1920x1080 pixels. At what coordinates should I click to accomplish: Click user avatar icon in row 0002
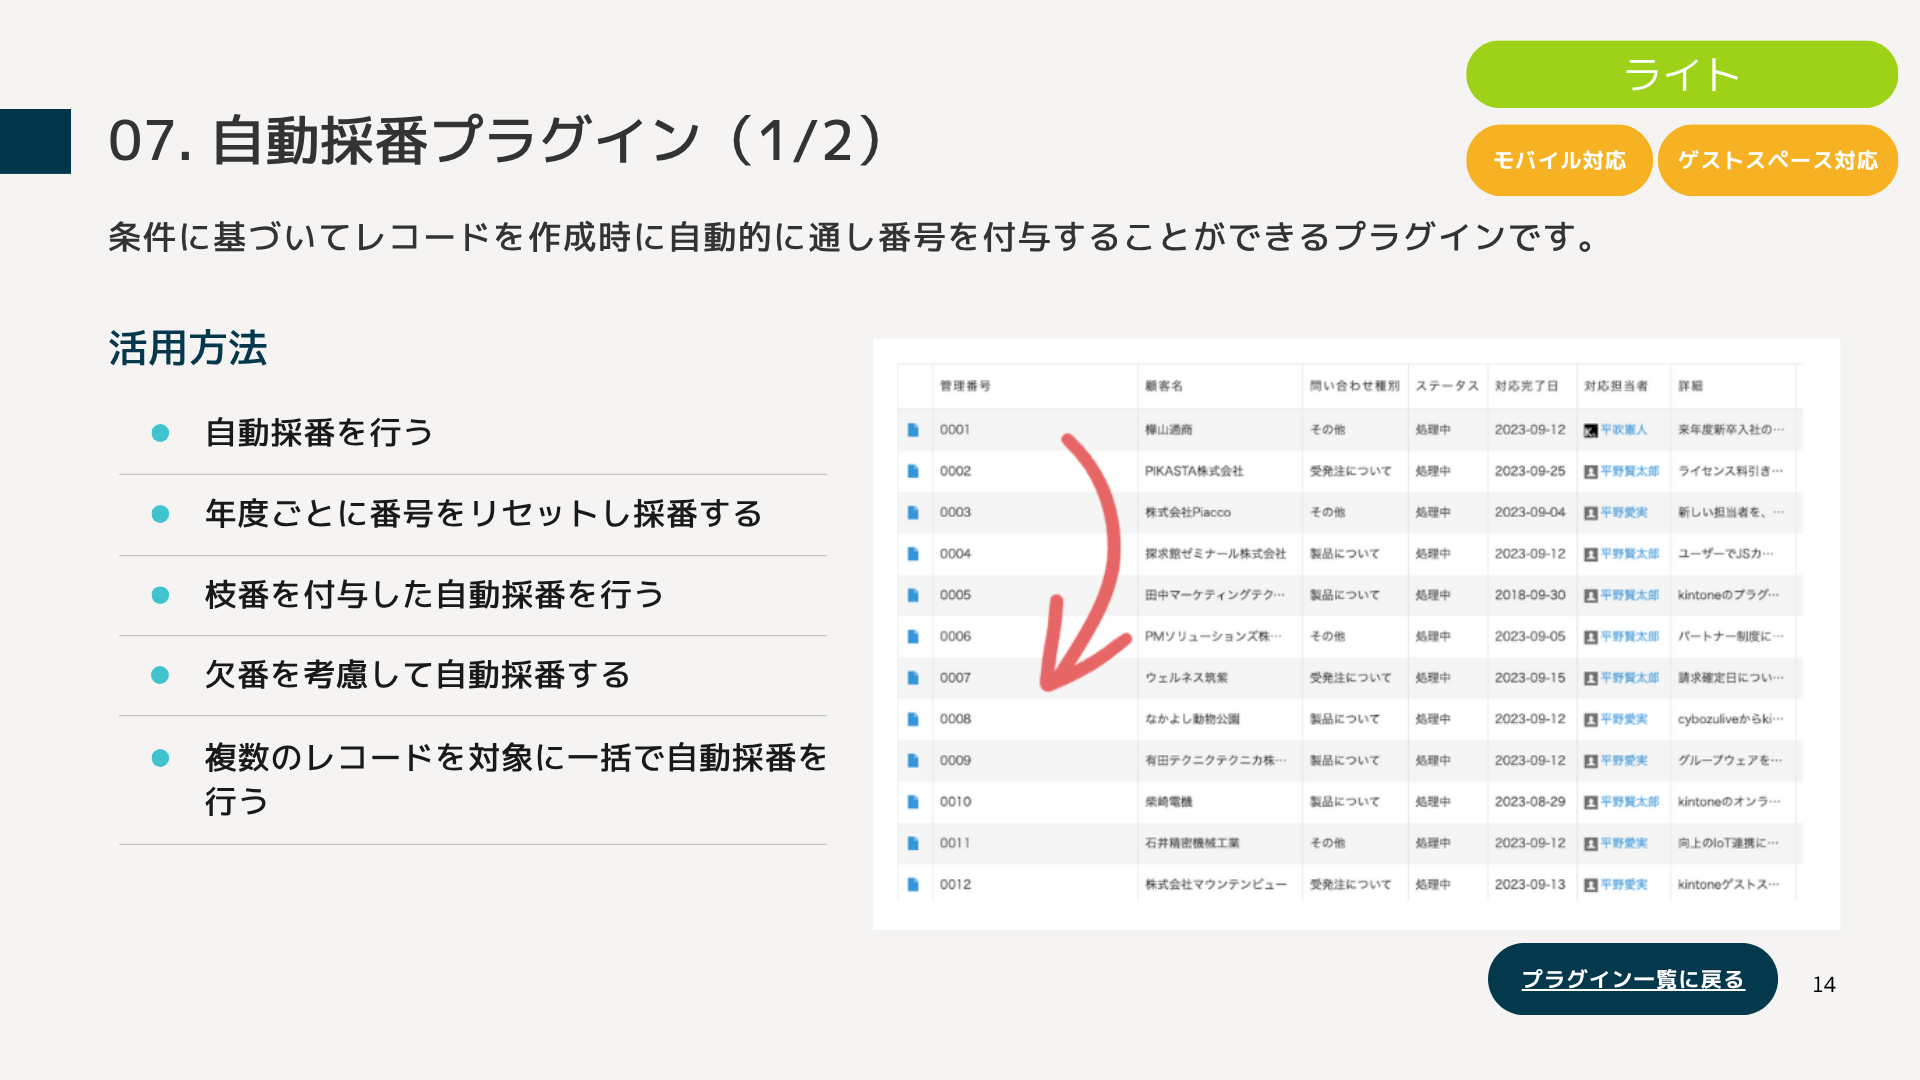pyautogui.click(x=1590, y=471)
